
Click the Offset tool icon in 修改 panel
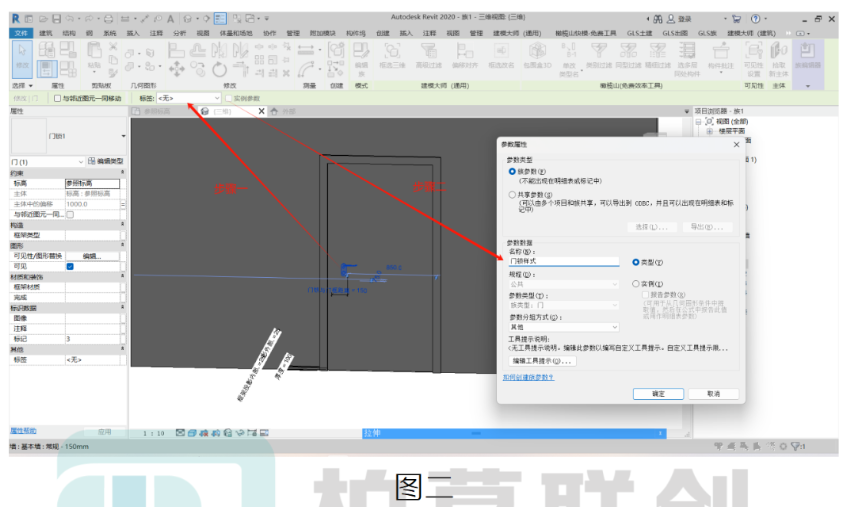(x=197, y=50)
